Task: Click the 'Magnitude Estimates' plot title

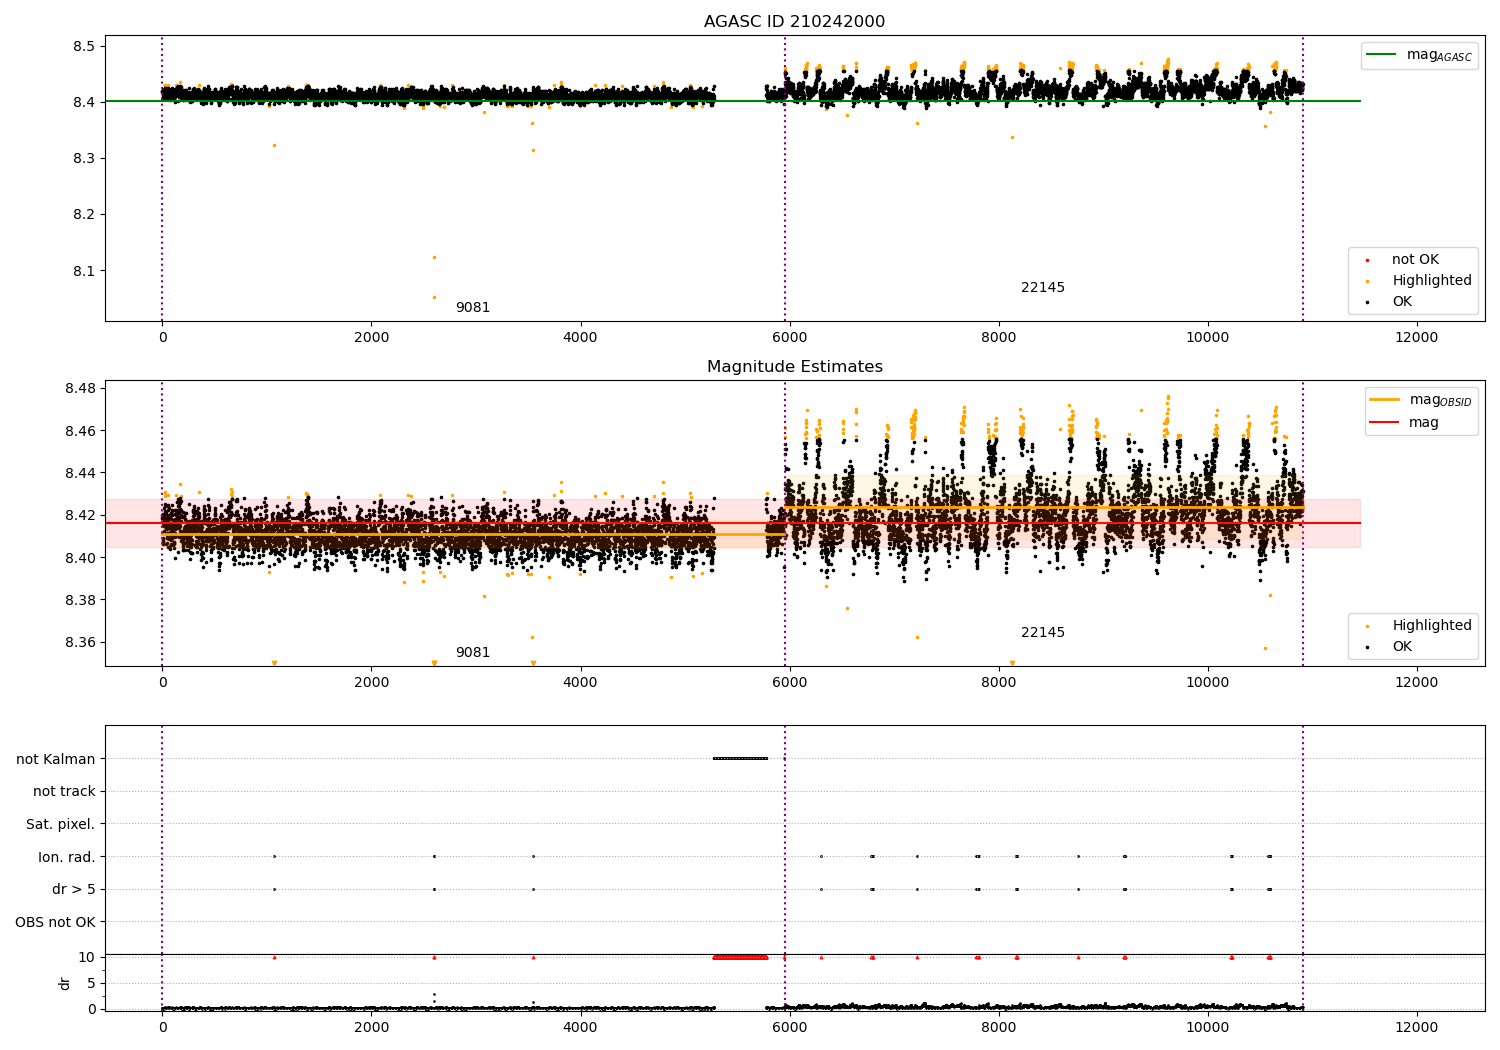Action: [x=794, y=367]
